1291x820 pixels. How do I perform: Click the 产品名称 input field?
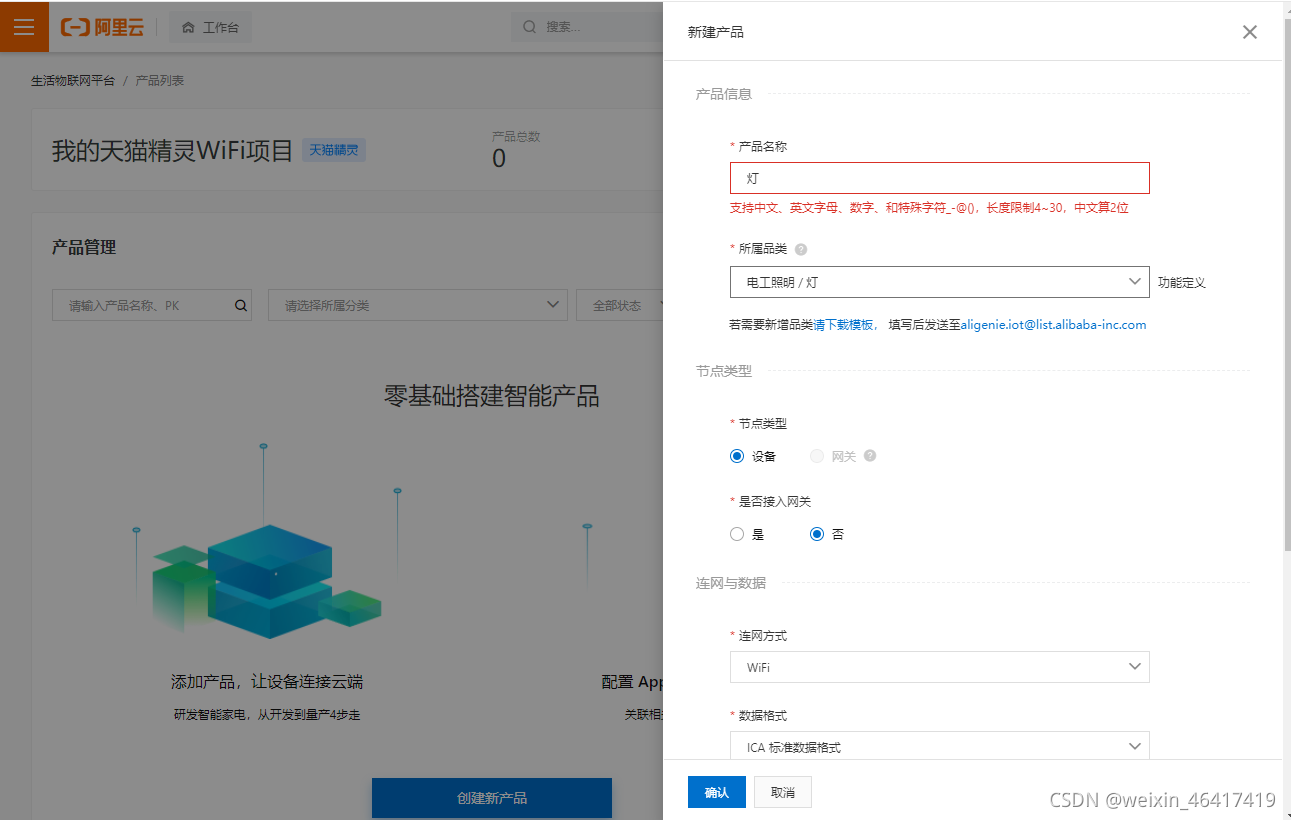(x=940, y=178)
